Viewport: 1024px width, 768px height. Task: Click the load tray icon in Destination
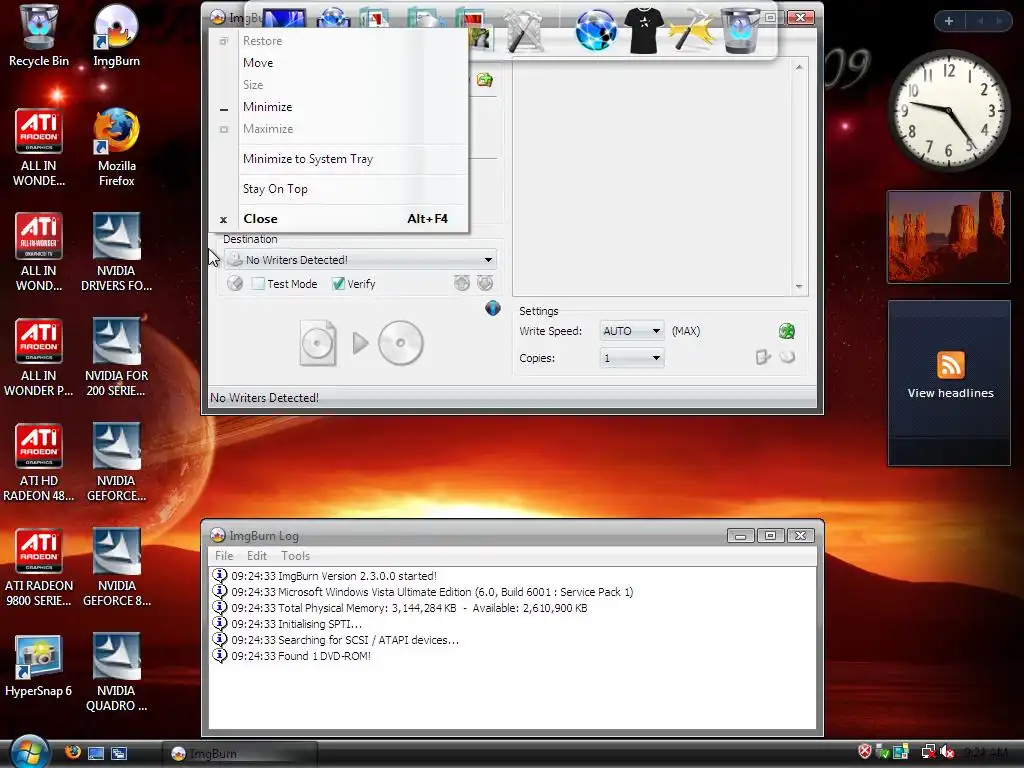tap(485, 283)
